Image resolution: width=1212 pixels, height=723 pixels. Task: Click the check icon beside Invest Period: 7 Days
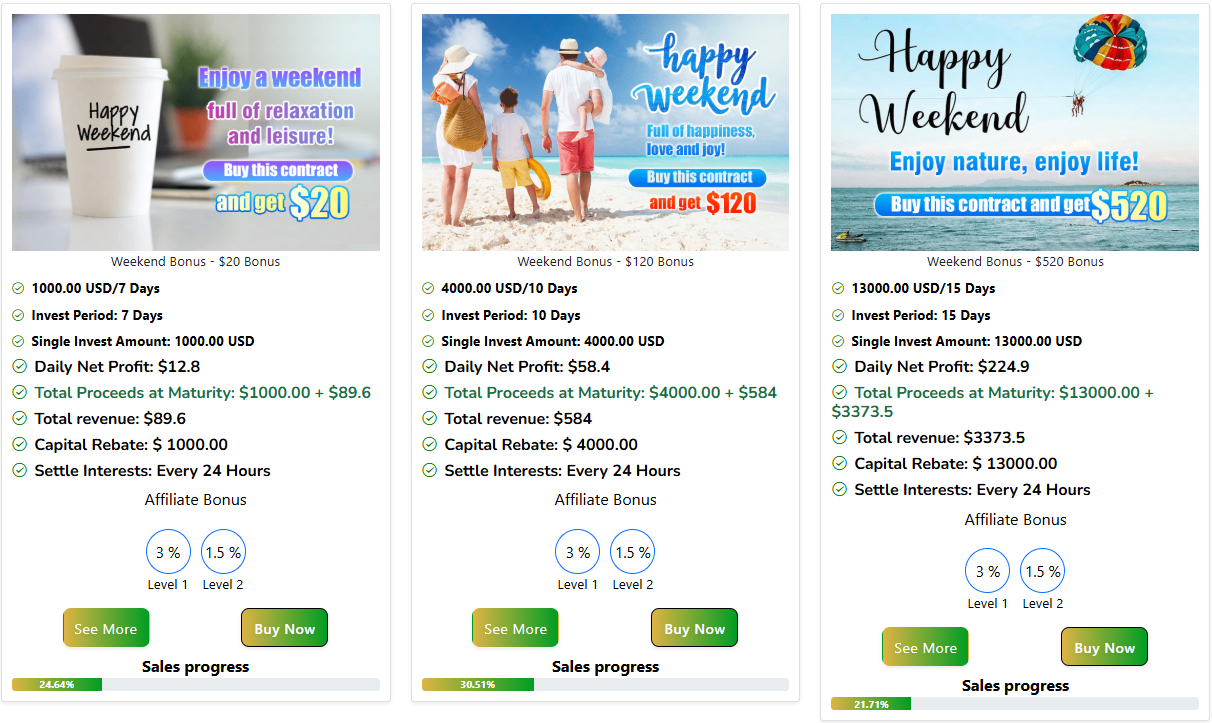pos(18,315)
